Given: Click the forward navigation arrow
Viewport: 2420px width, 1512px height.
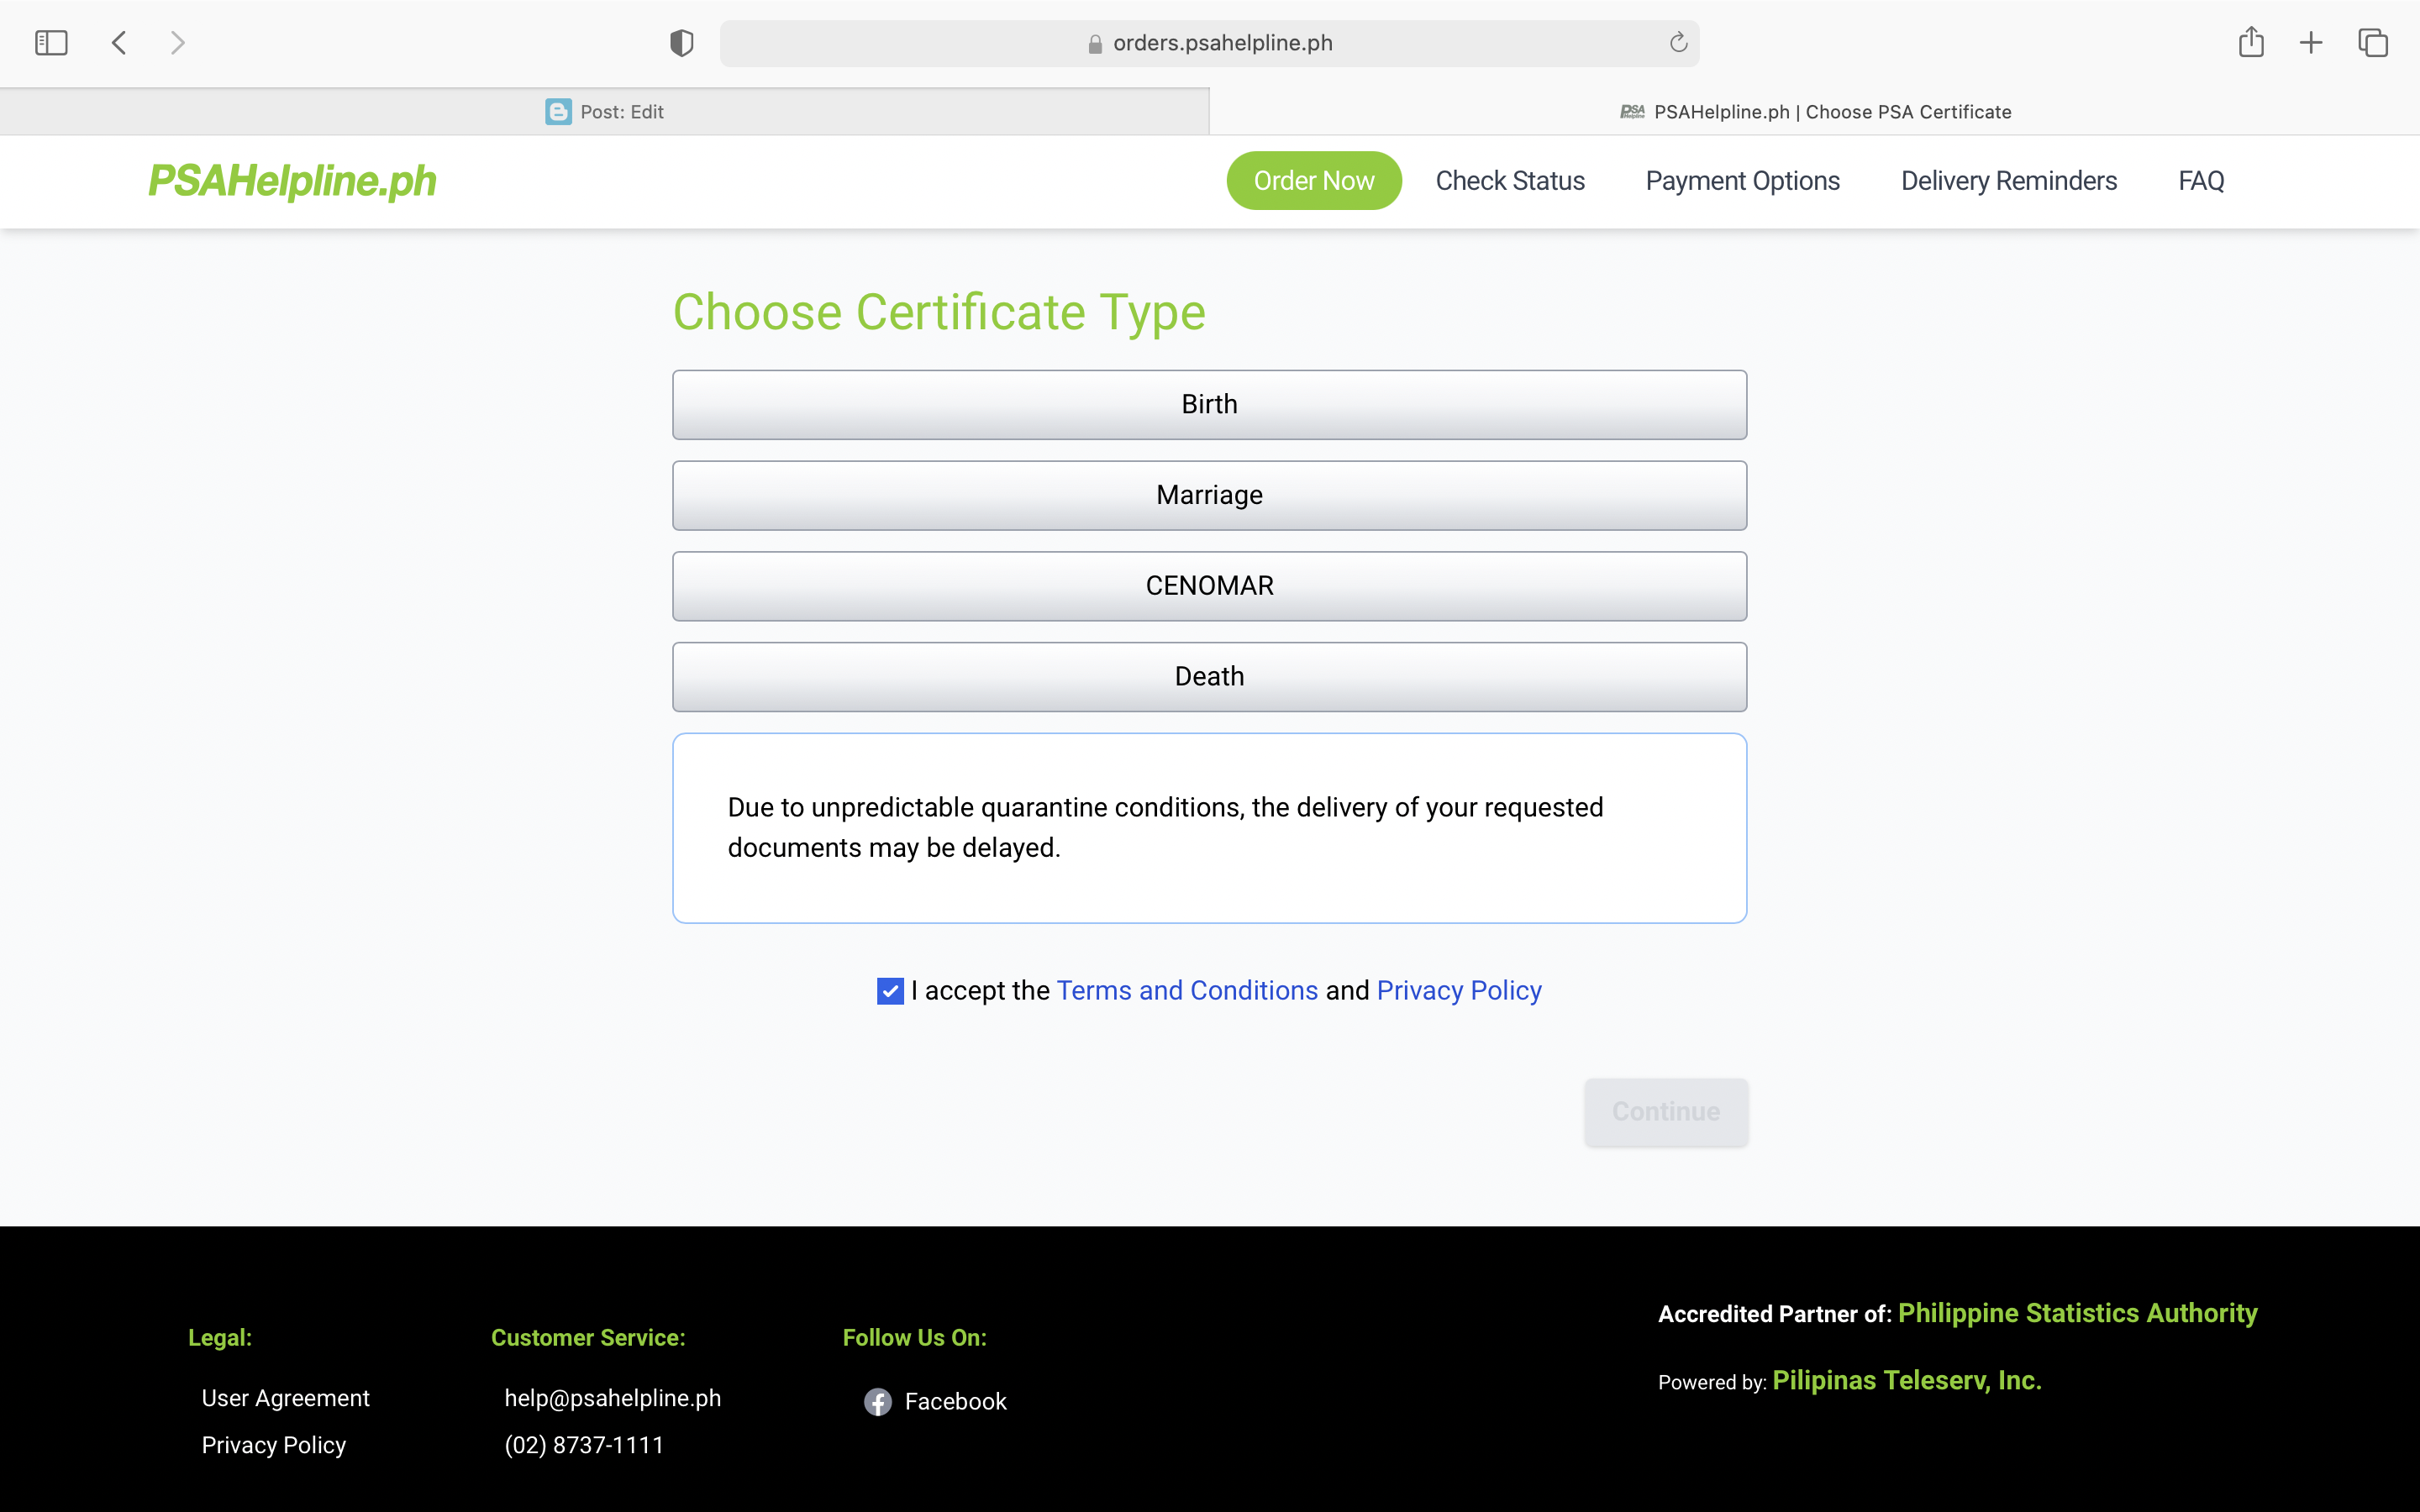Looking at the screenshot, I should point(178,43).
